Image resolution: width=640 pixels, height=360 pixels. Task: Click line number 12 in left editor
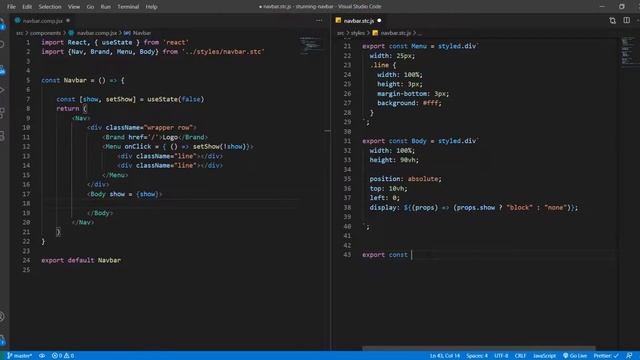(x=26, y=147)
